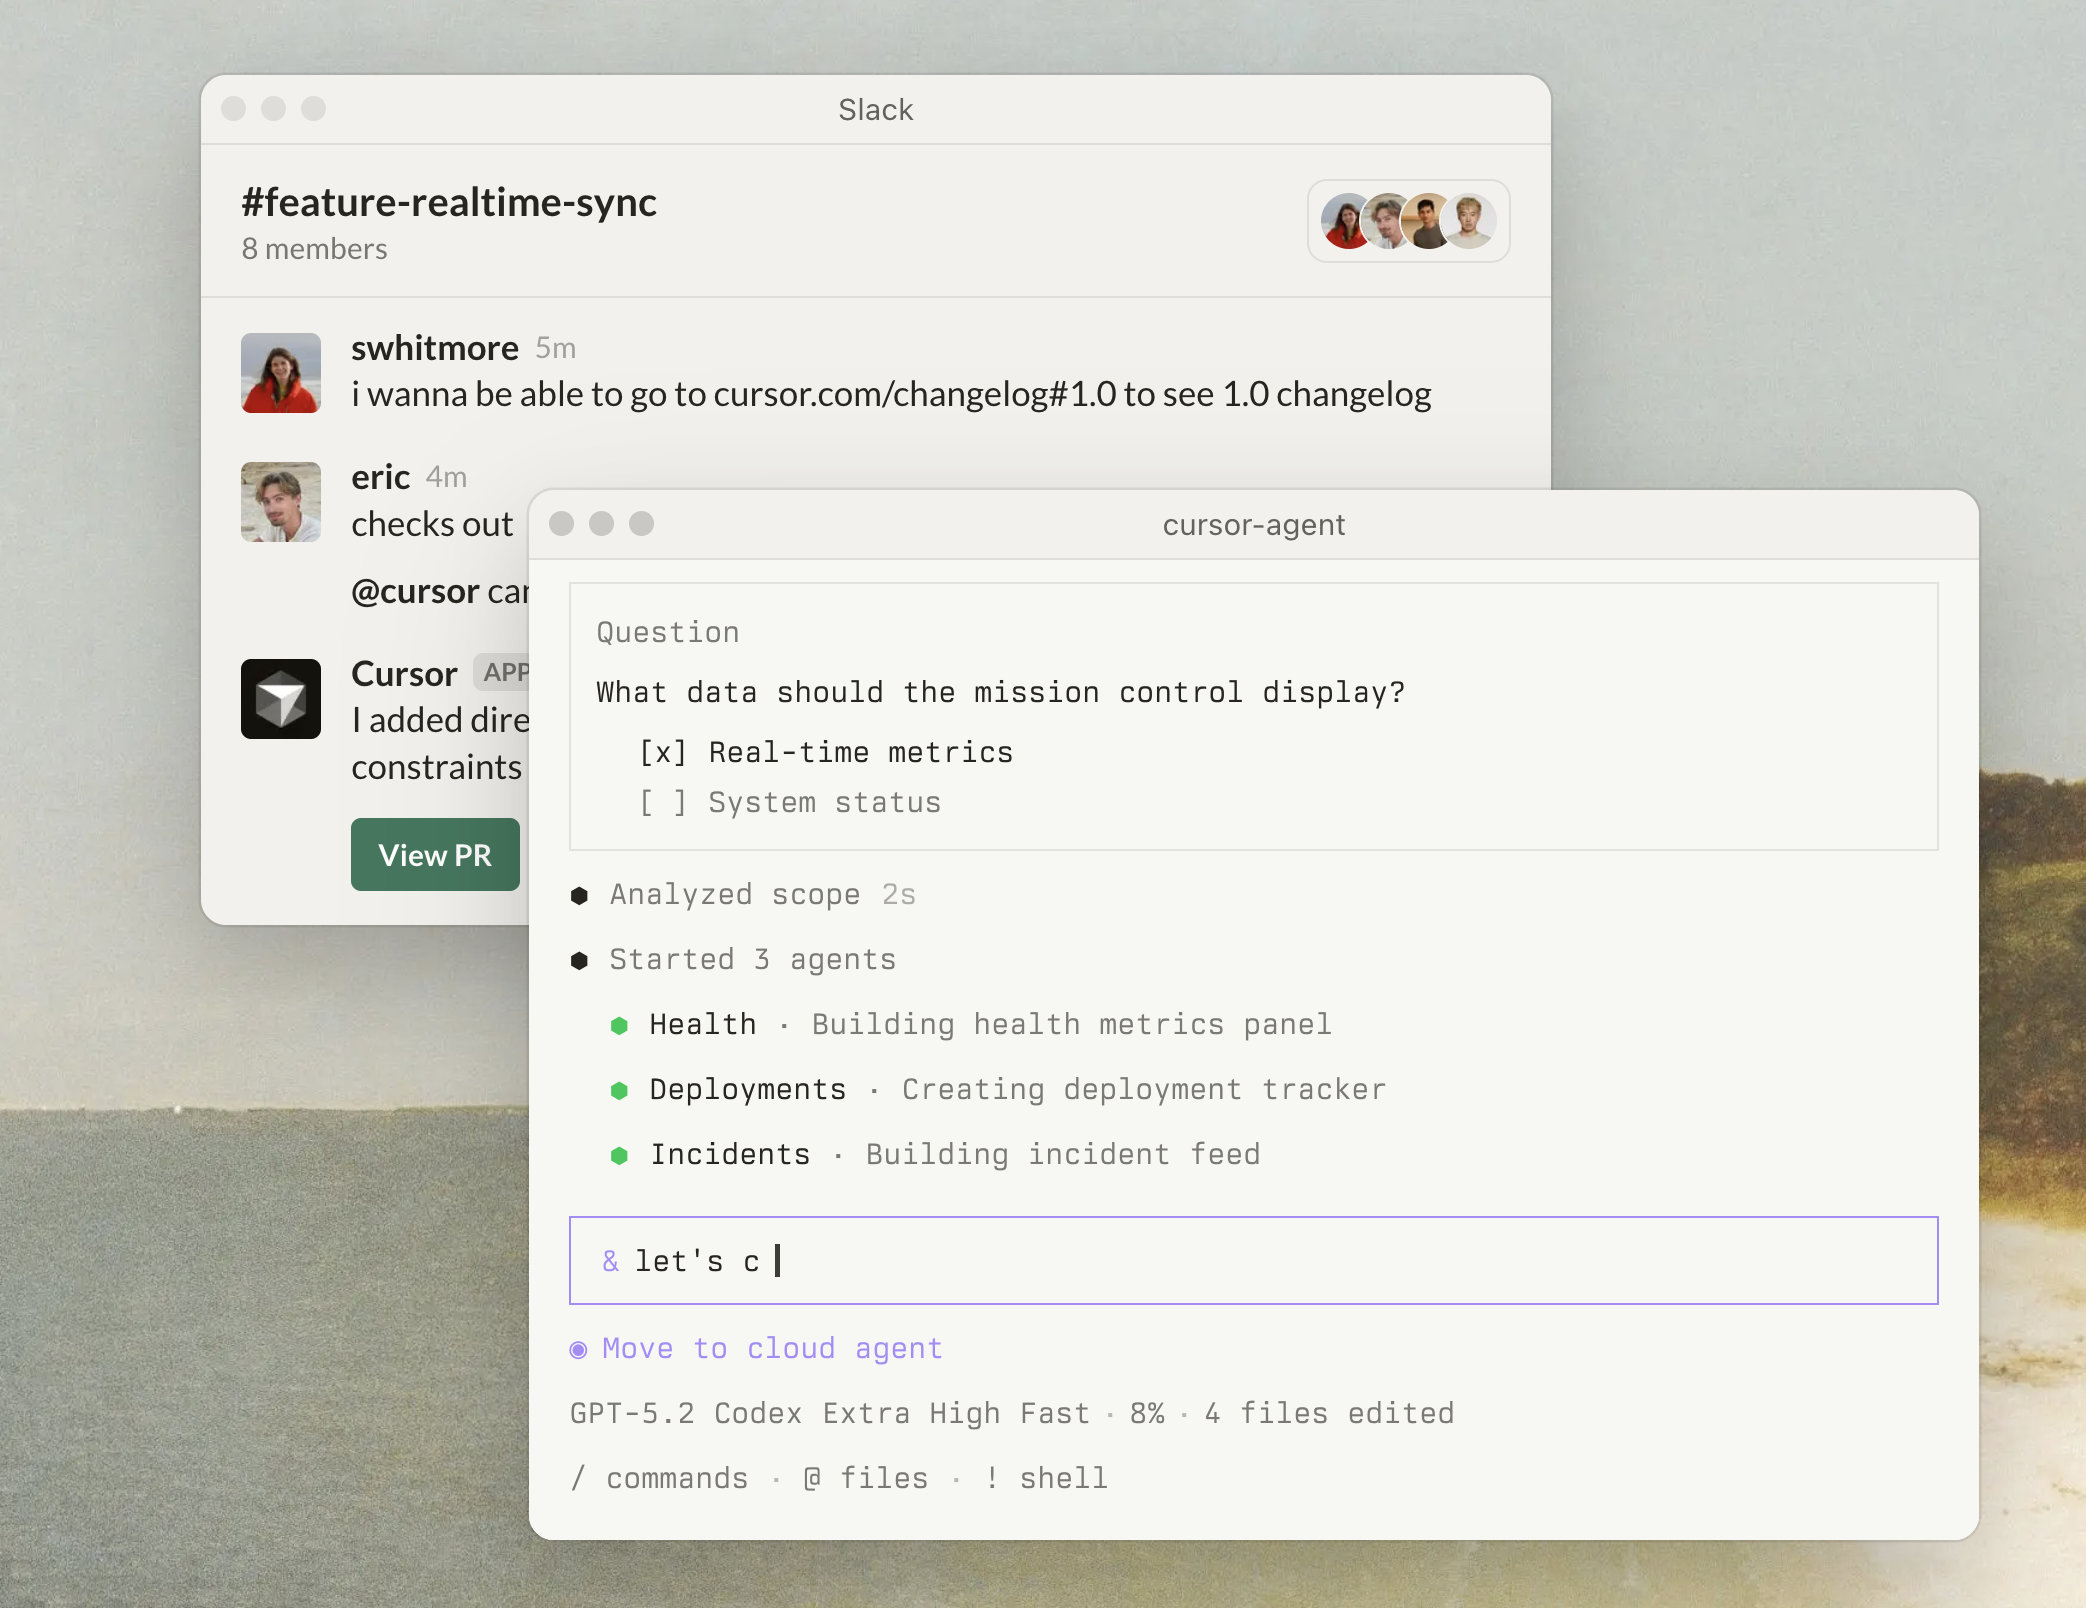The width and height of the screenshot is (2086, 1608).
Task: Click the Analyzed scope hexagon bullet
Action: coord(579,895)
